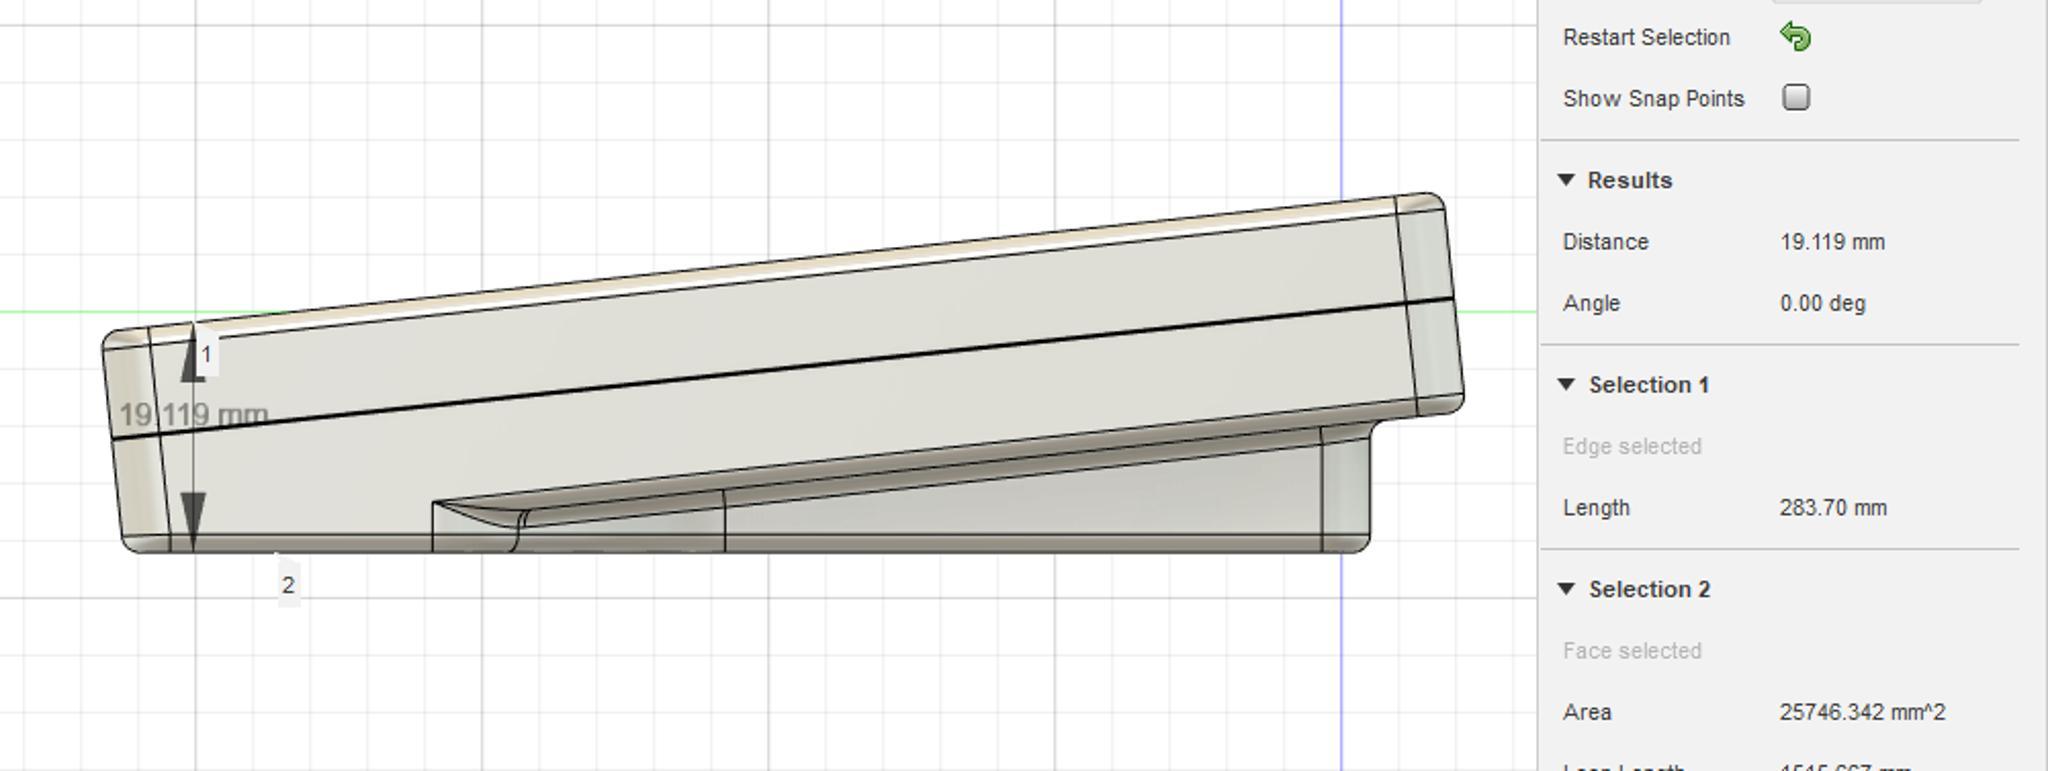Click the 19.119 mm dimension label on canvas

tap(194, 415)
